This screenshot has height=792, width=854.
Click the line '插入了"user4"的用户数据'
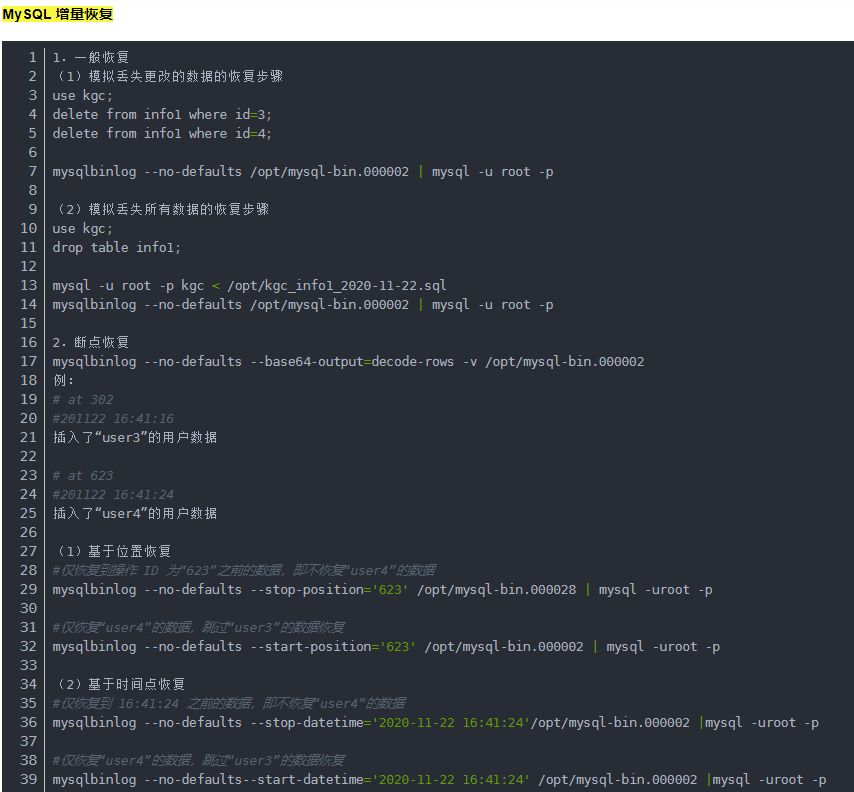pos(135,513)
